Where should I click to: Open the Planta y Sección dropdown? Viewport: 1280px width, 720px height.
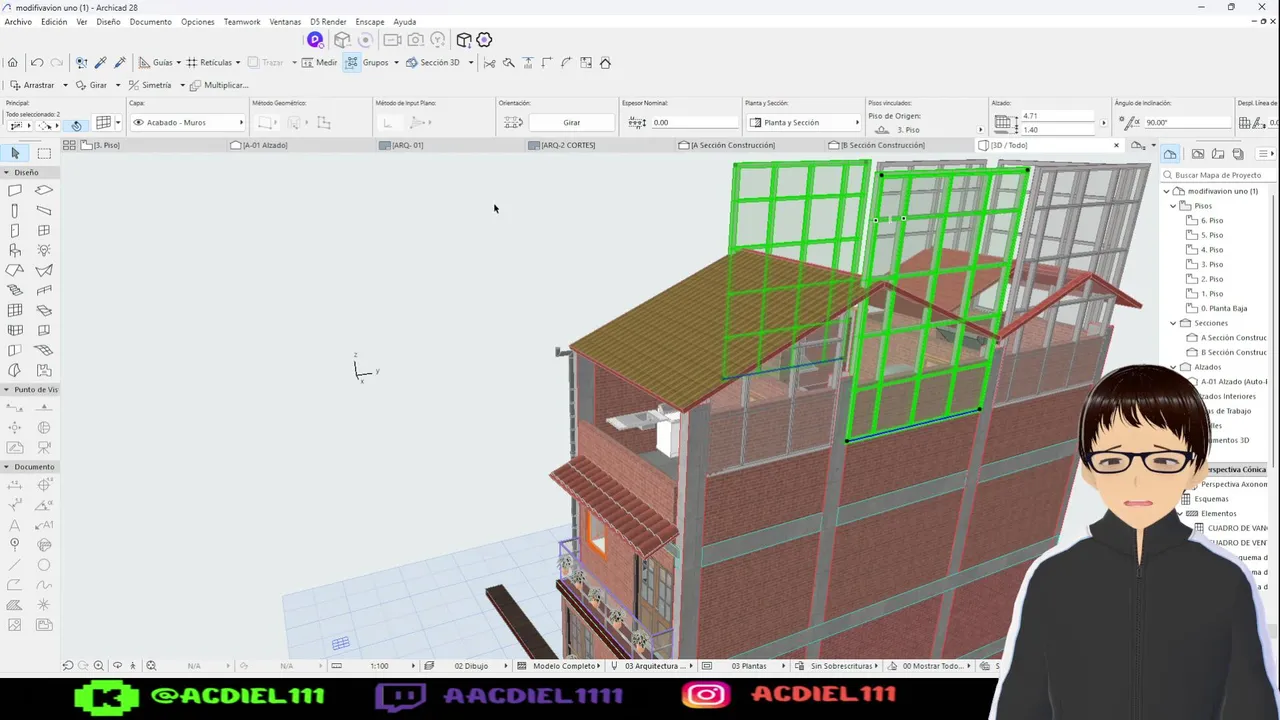click(803, 122)
